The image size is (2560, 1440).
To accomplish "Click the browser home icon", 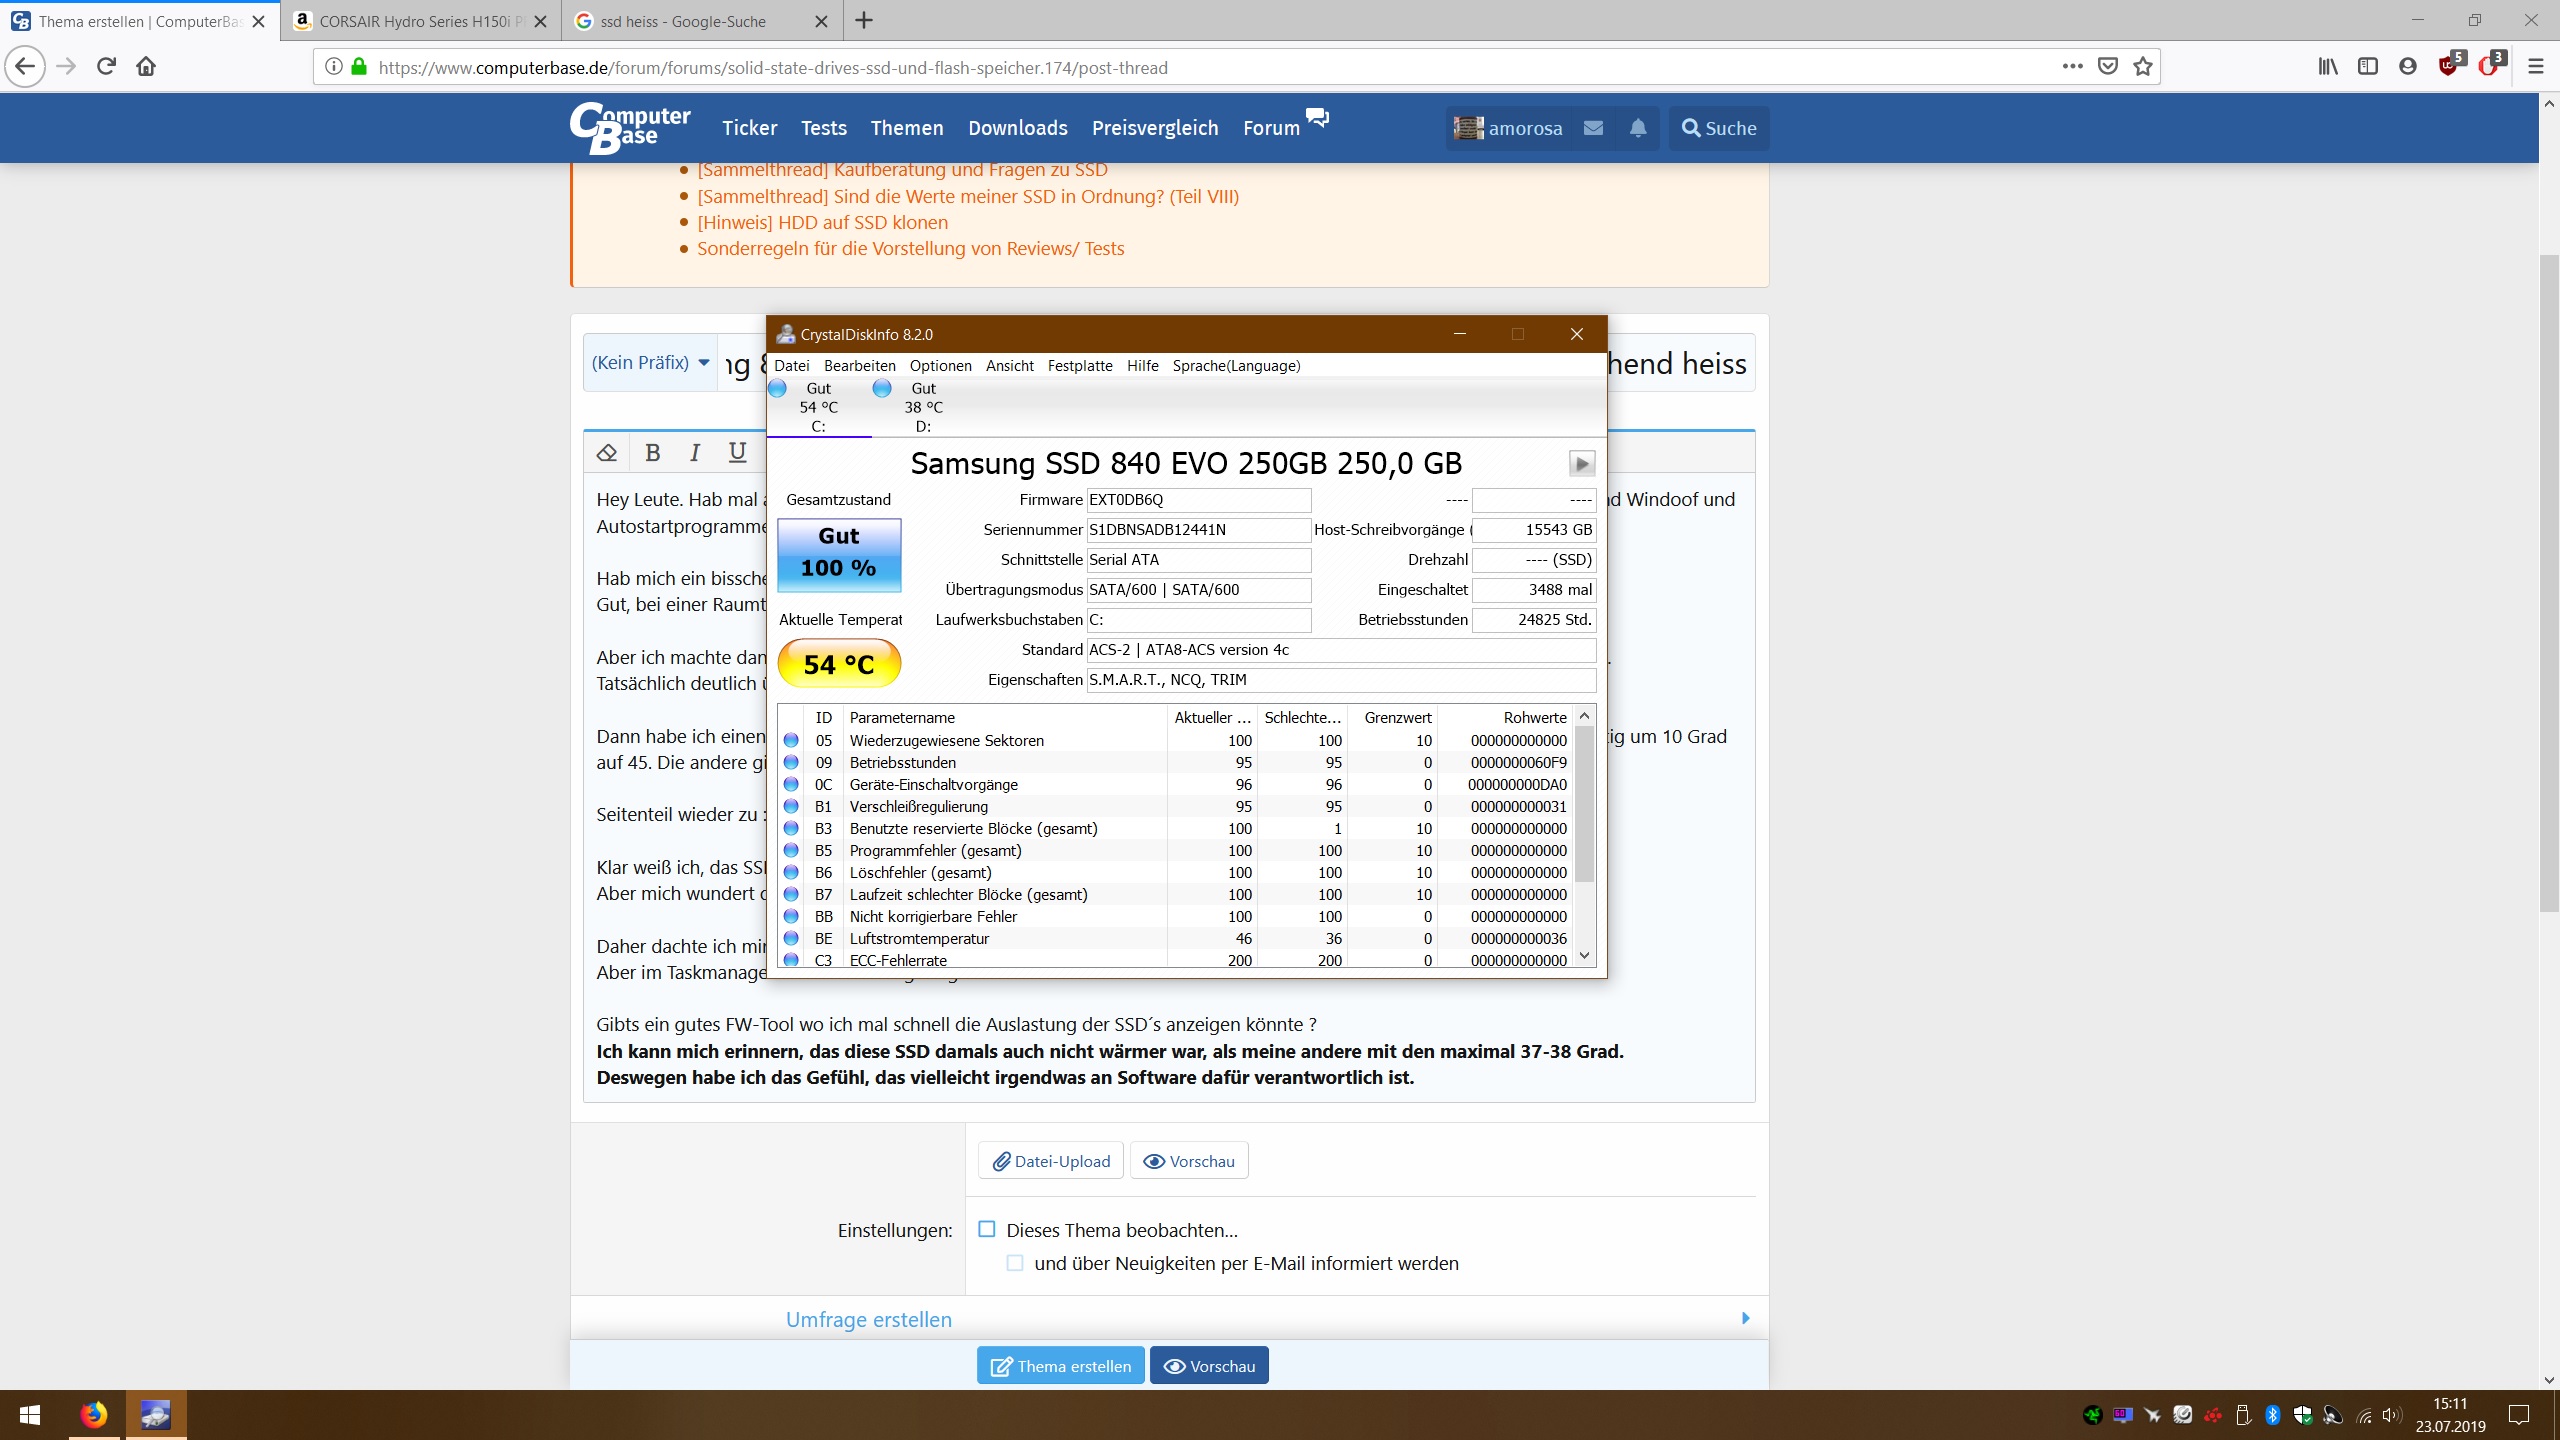I will coord(146,67).
